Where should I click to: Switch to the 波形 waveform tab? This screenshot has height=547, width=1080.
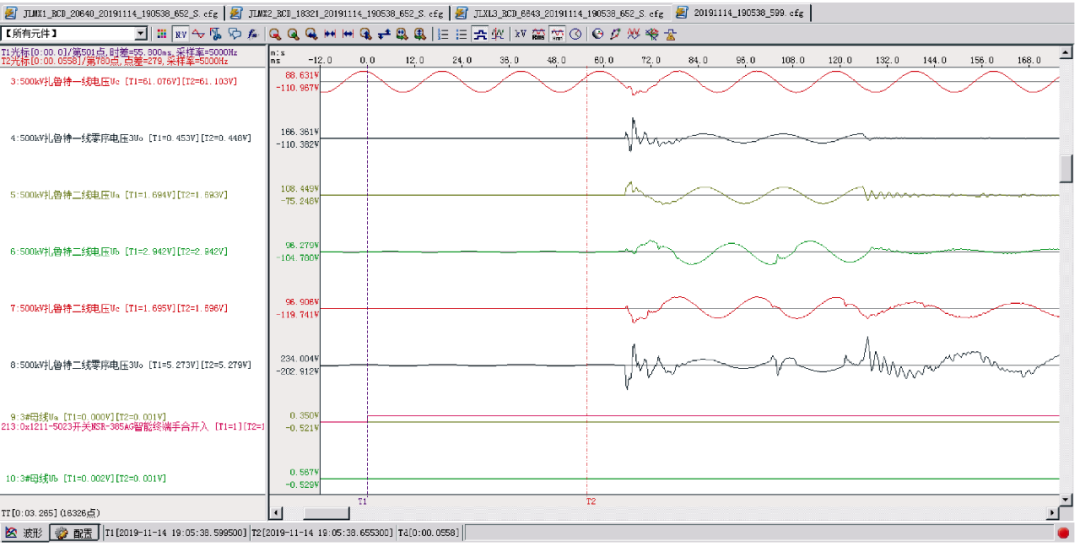click(25, 533)
